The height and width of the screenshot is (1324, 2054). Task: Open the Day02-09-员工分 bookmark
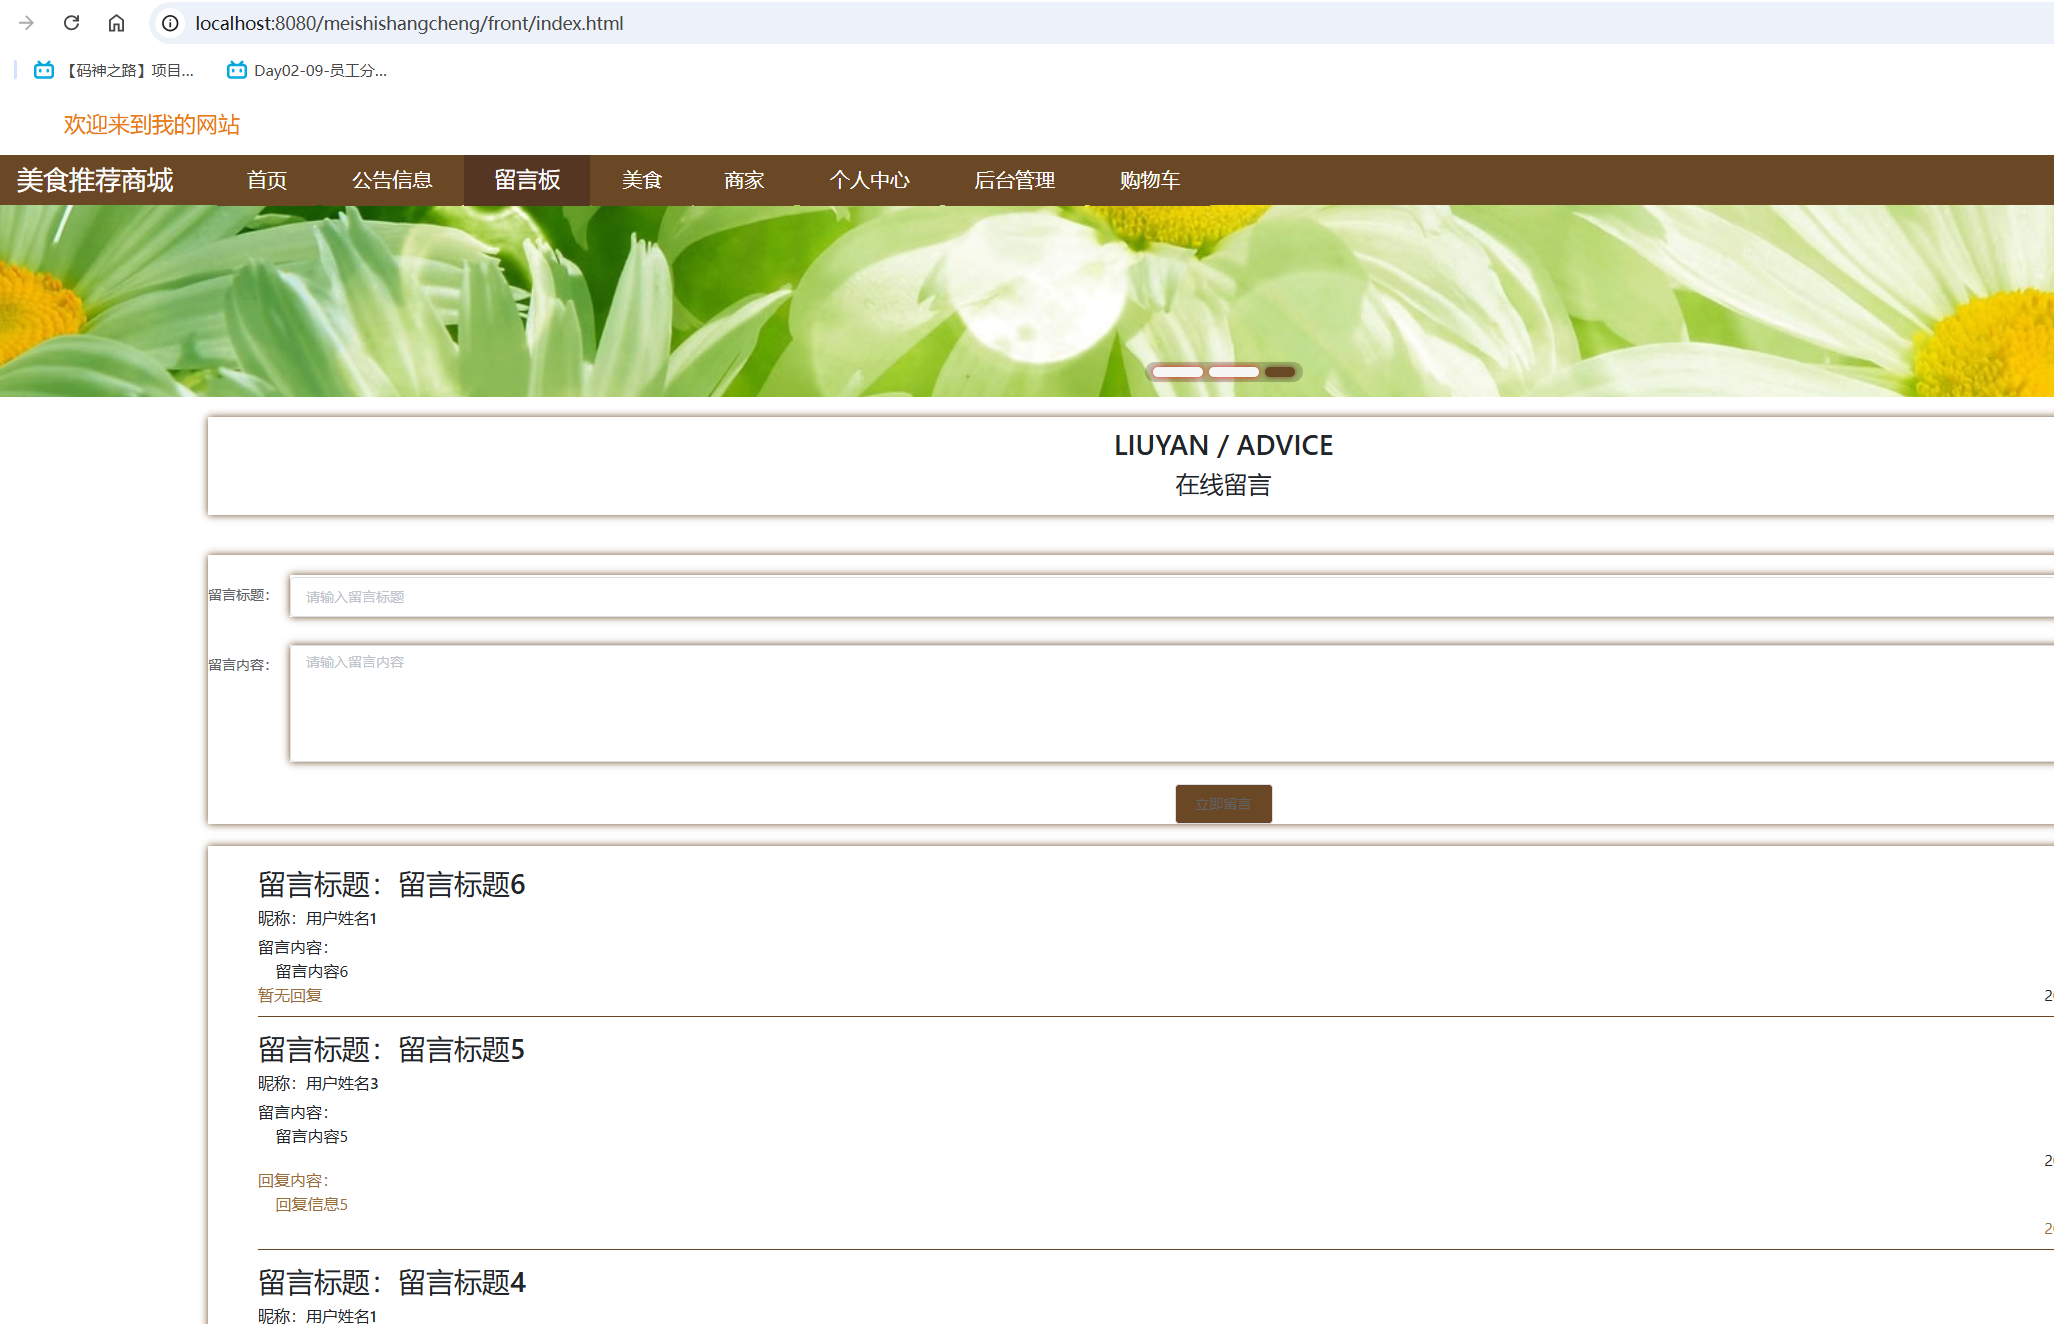tap(307, 70)
